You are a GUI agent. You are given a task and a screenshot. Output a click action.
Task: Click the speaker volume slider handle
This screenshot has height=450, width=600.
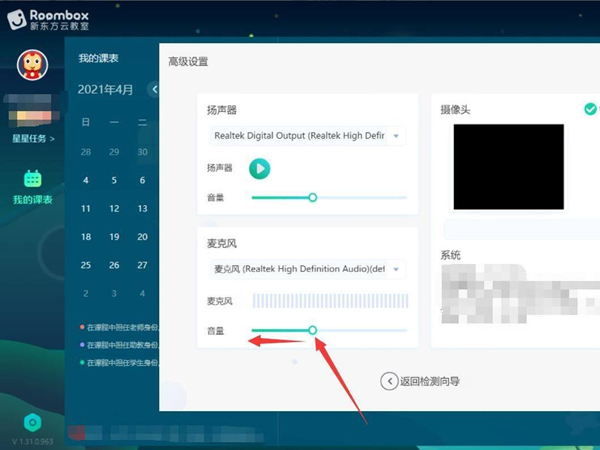point(313,198)
